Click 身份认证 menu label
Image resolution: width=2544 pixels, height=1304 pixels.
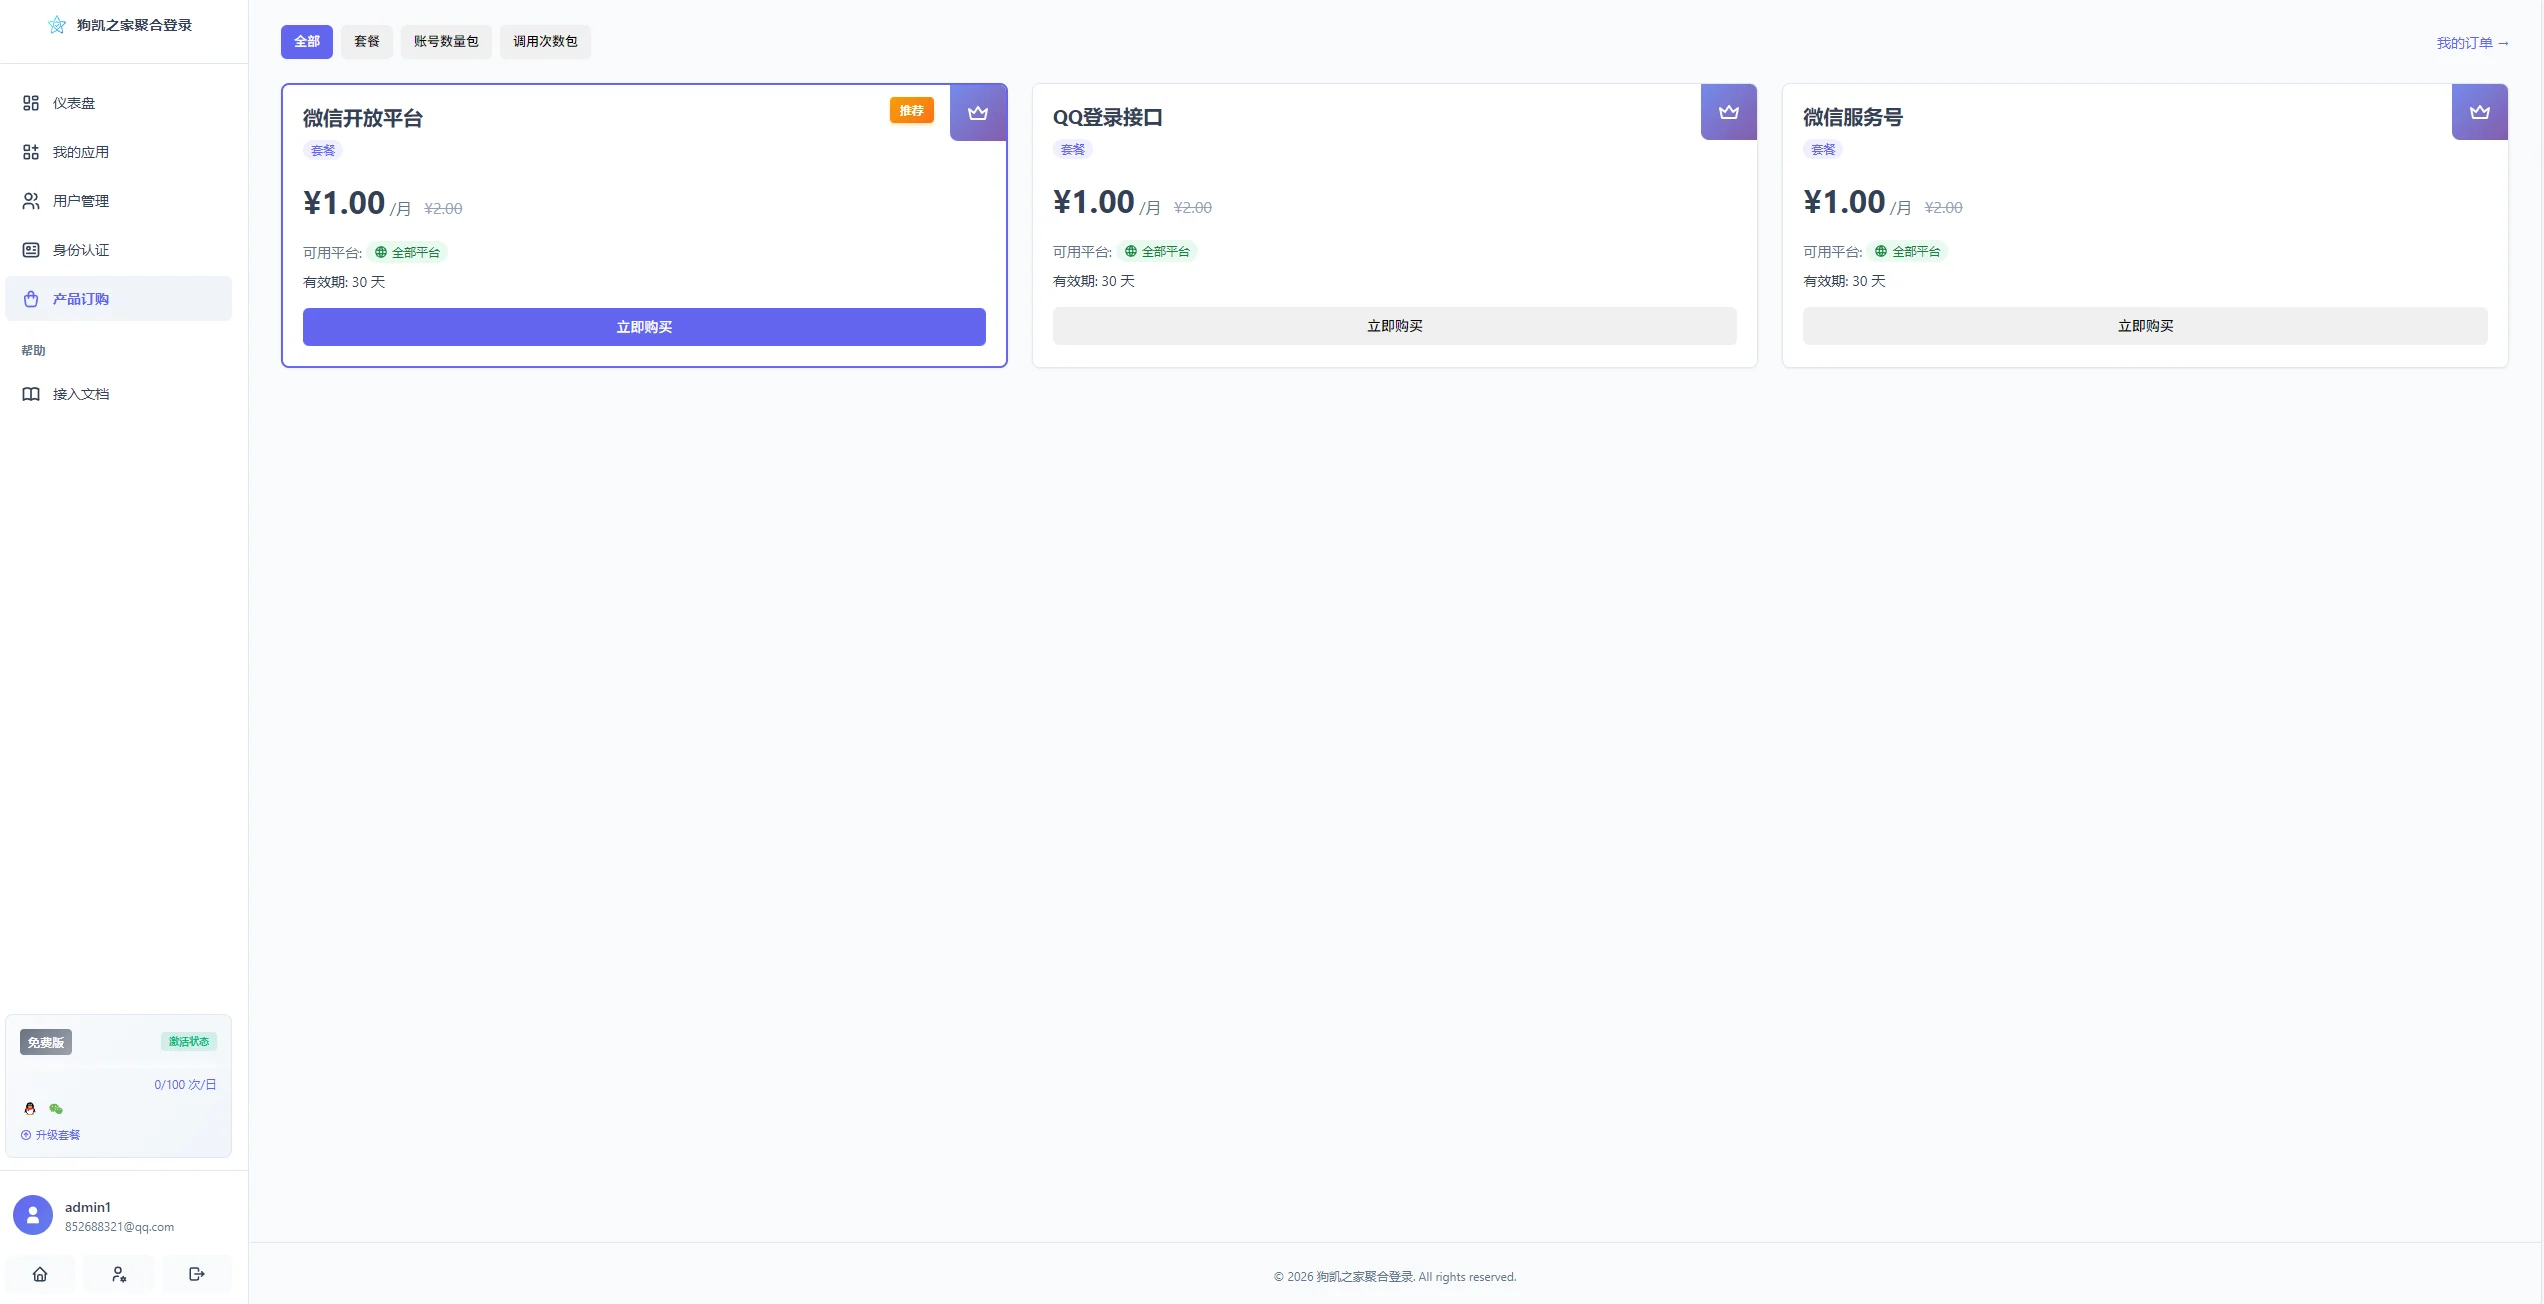81,250
